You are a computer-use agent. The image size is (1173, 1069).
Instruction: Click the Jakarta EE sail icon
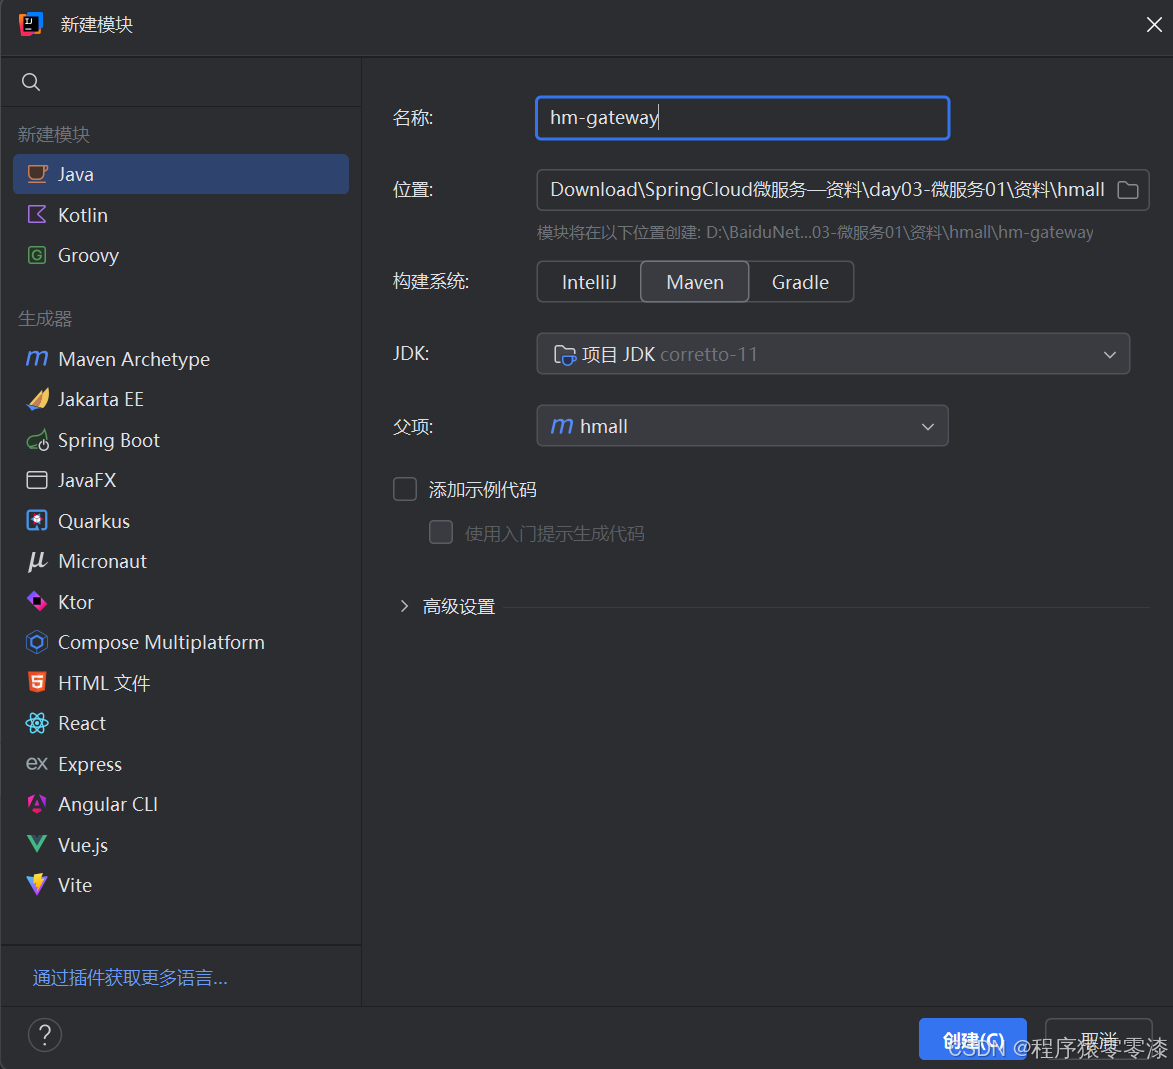coord(37,399)
